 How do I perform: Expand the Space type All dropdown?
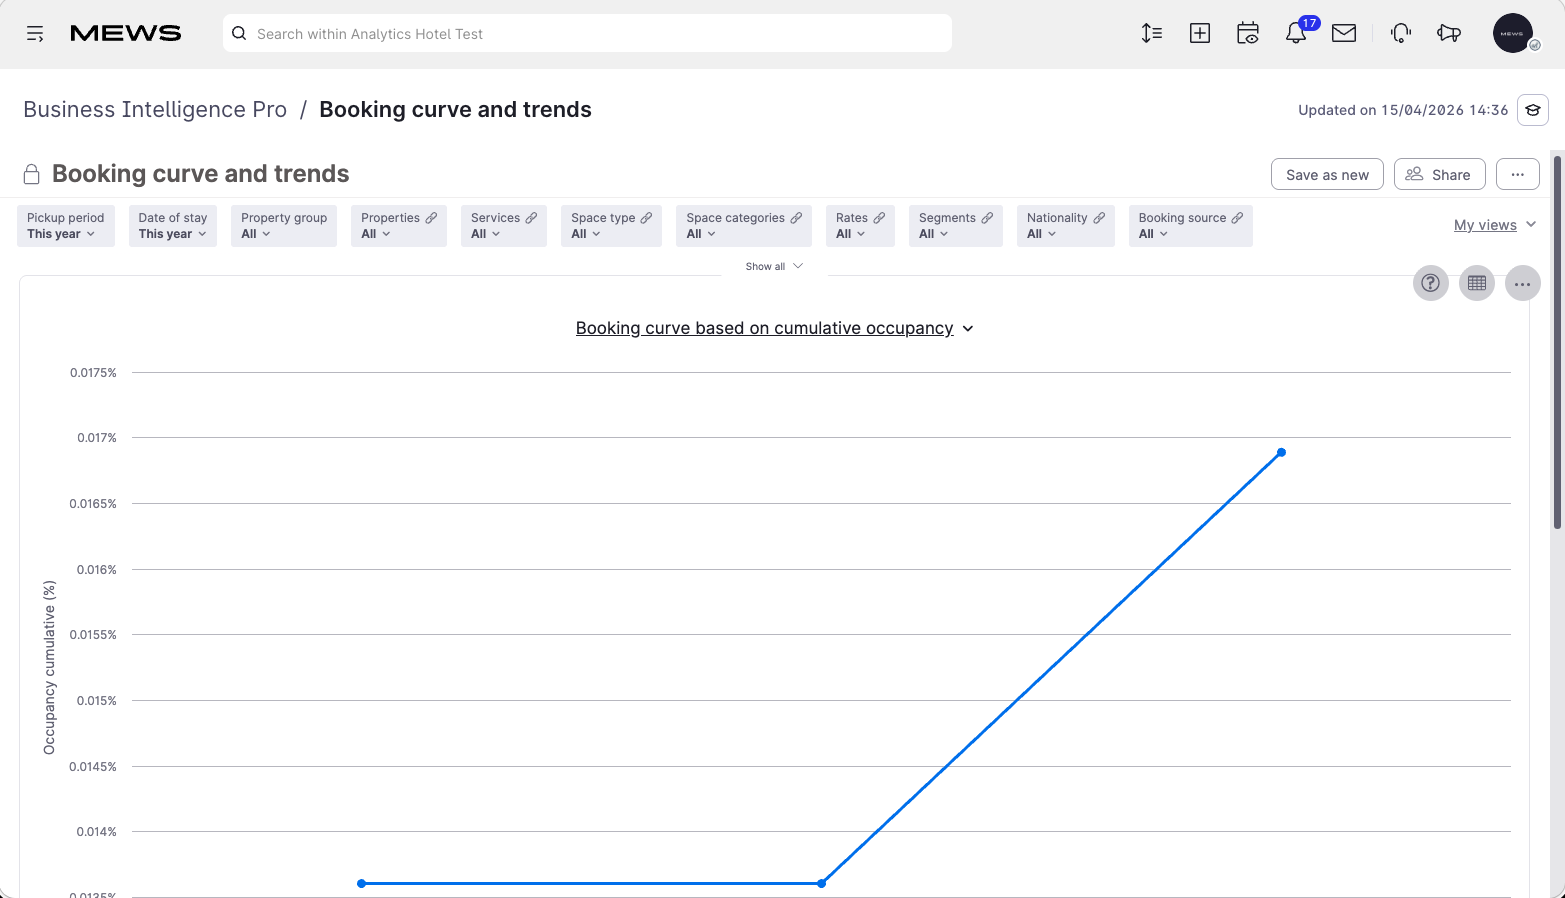[x=586, y=234]
